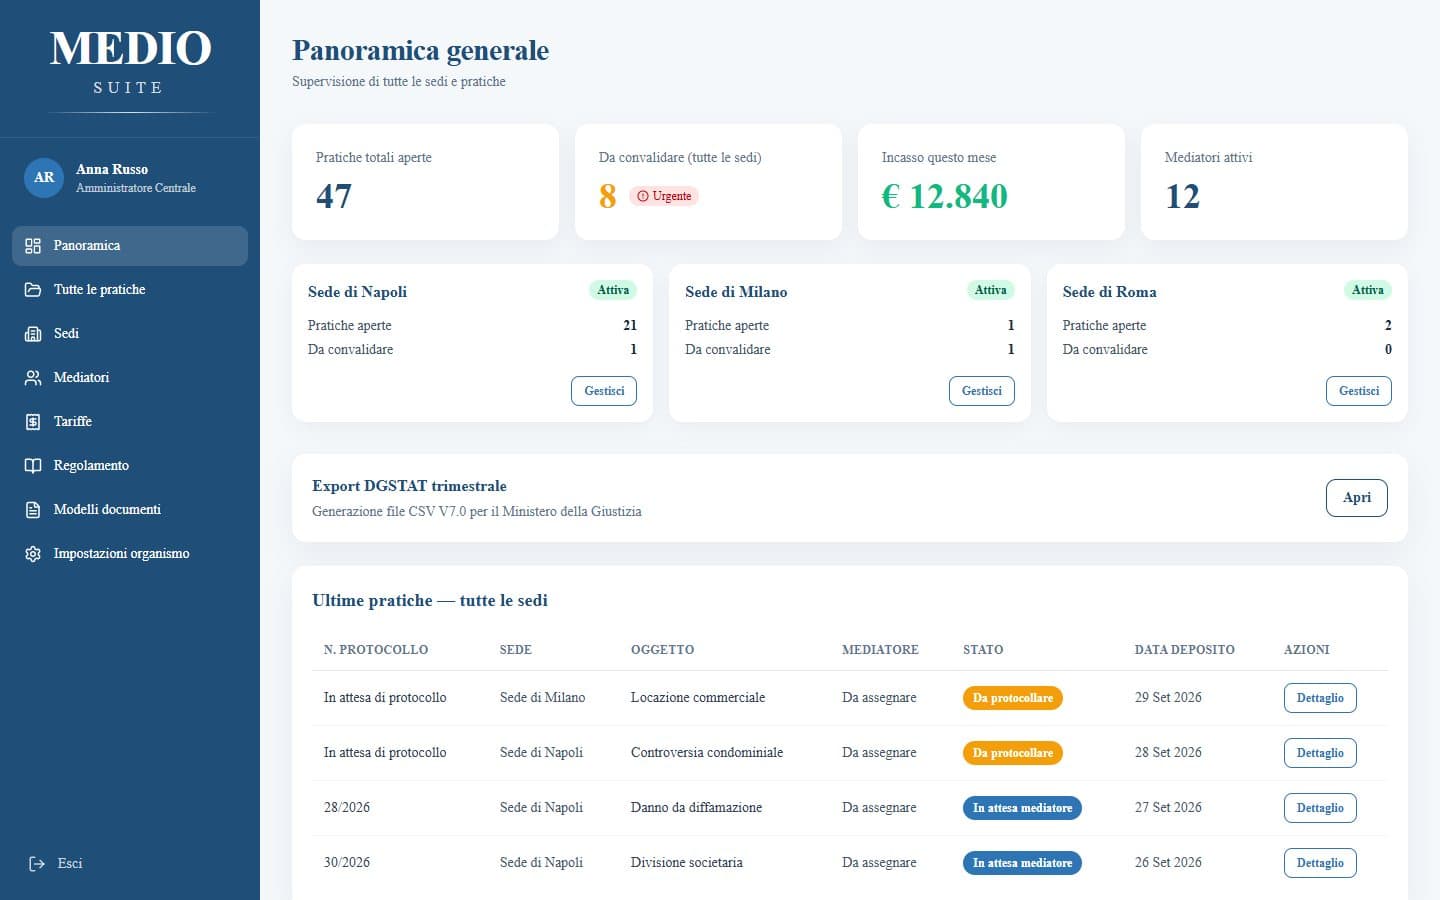
Task: Click the people icon beside Mediatori
Action: [x=33, y=378]
